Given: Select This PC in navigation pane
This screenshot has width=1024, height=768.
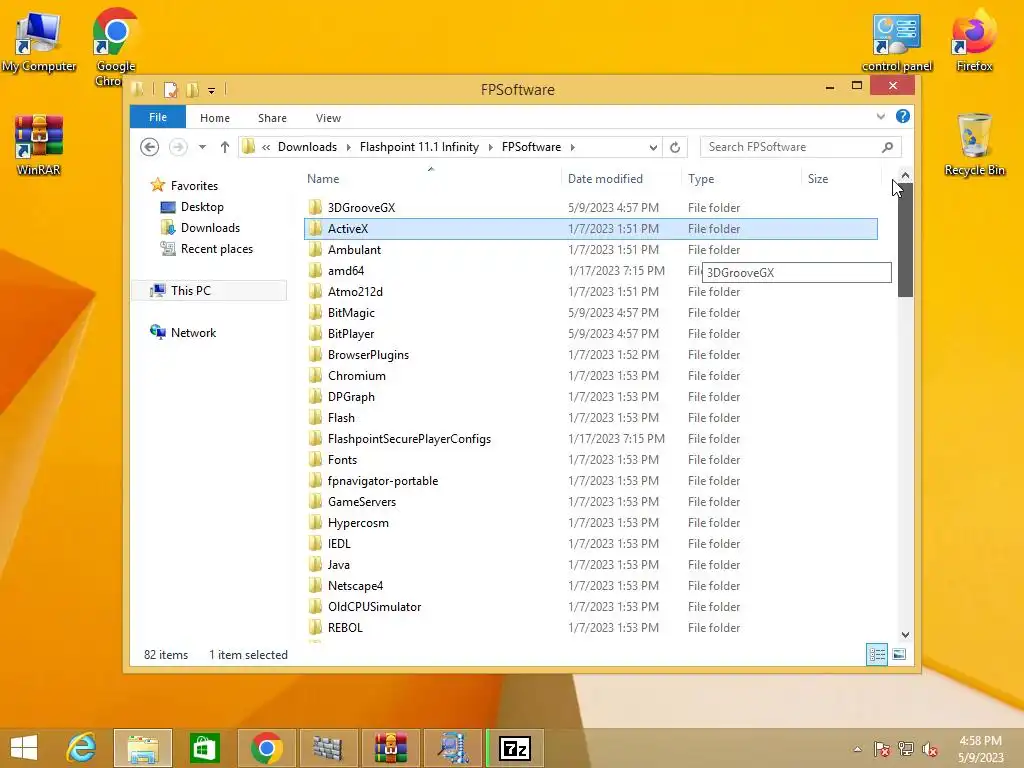Looking at the screenshot, I should tap(210, 291).
